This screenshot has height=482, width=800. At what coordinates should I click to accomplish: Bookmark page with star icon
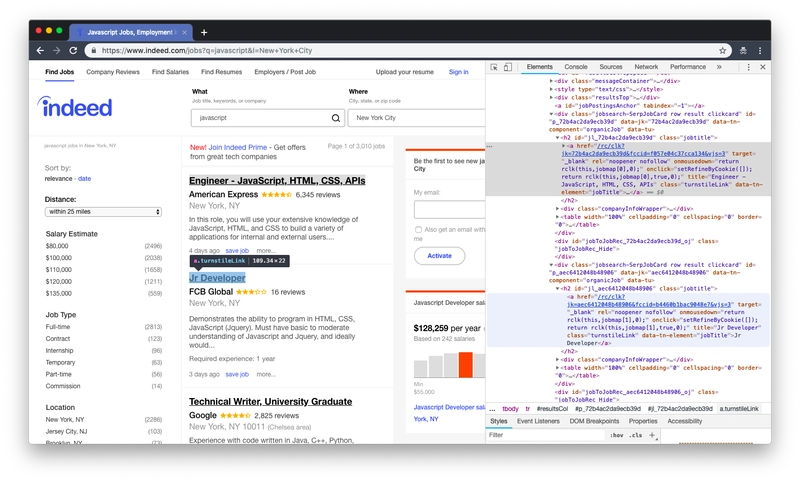click(x=722, y=50)
